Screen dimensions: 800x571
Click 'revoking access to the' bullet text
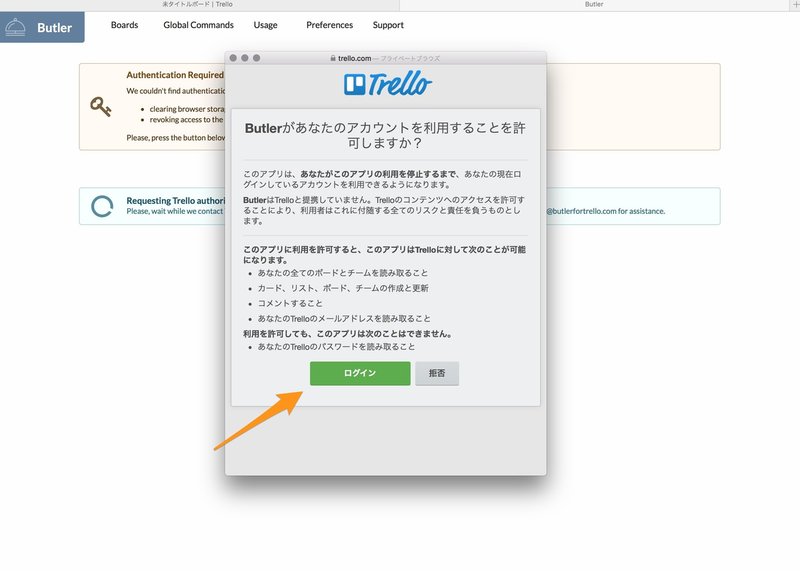[x=186, y=120]
